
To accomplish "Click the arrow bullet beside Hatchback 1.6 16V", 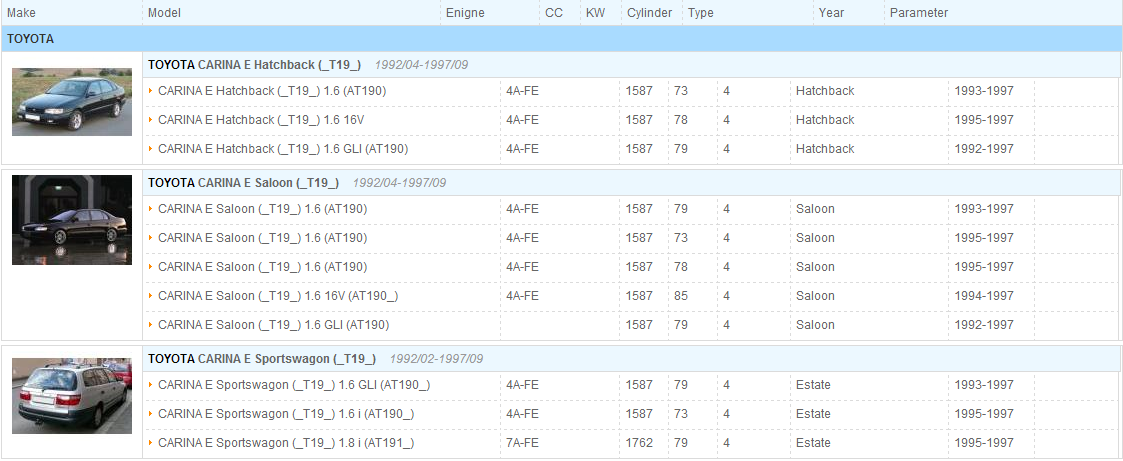I will [151, 120].
